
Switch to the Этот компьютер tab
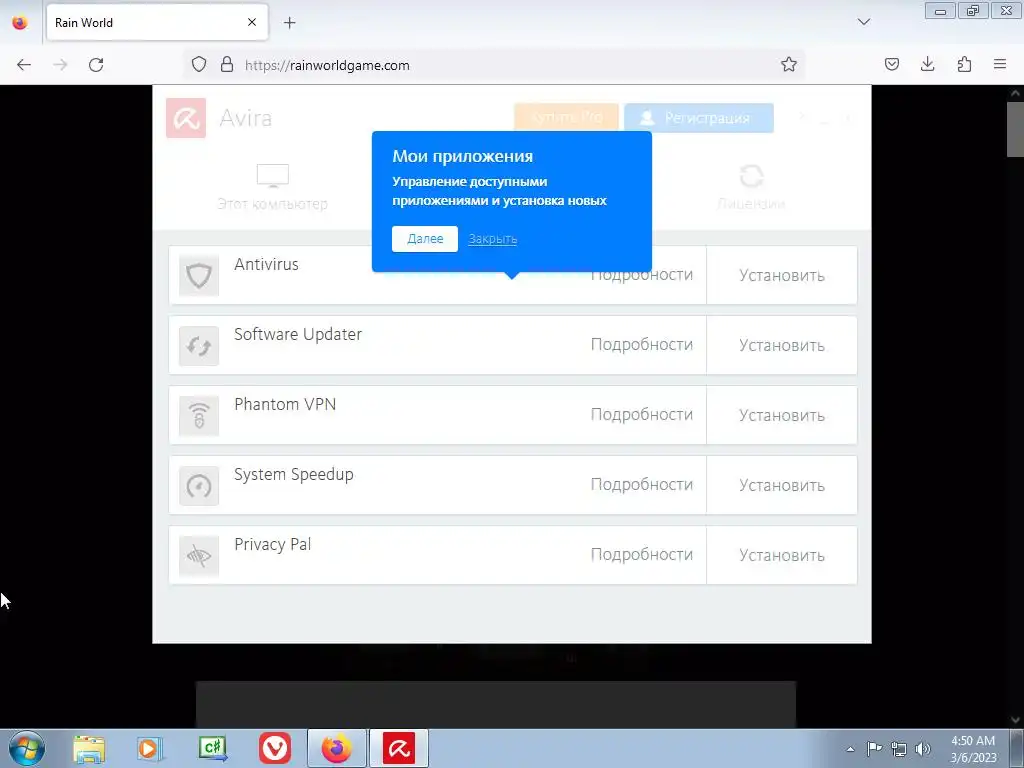272,188
